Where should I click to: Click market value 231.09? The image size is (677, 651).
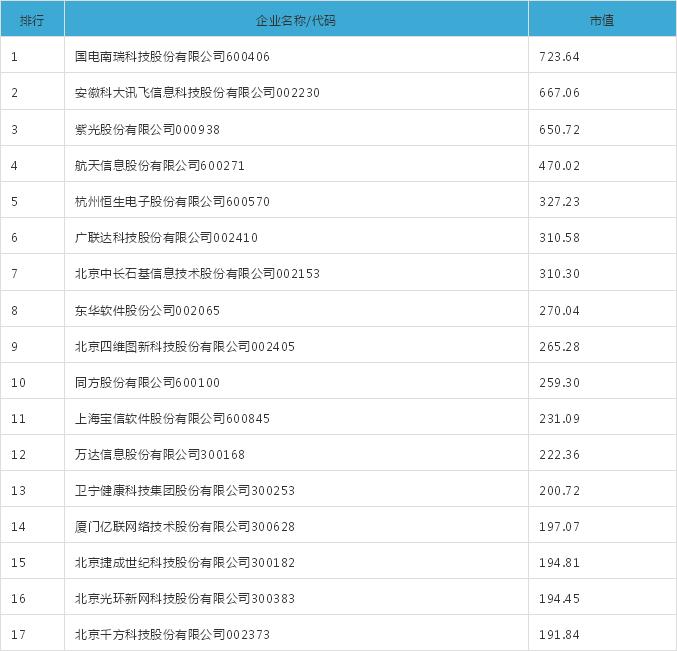pyautogui.click(x=560, y=419)
